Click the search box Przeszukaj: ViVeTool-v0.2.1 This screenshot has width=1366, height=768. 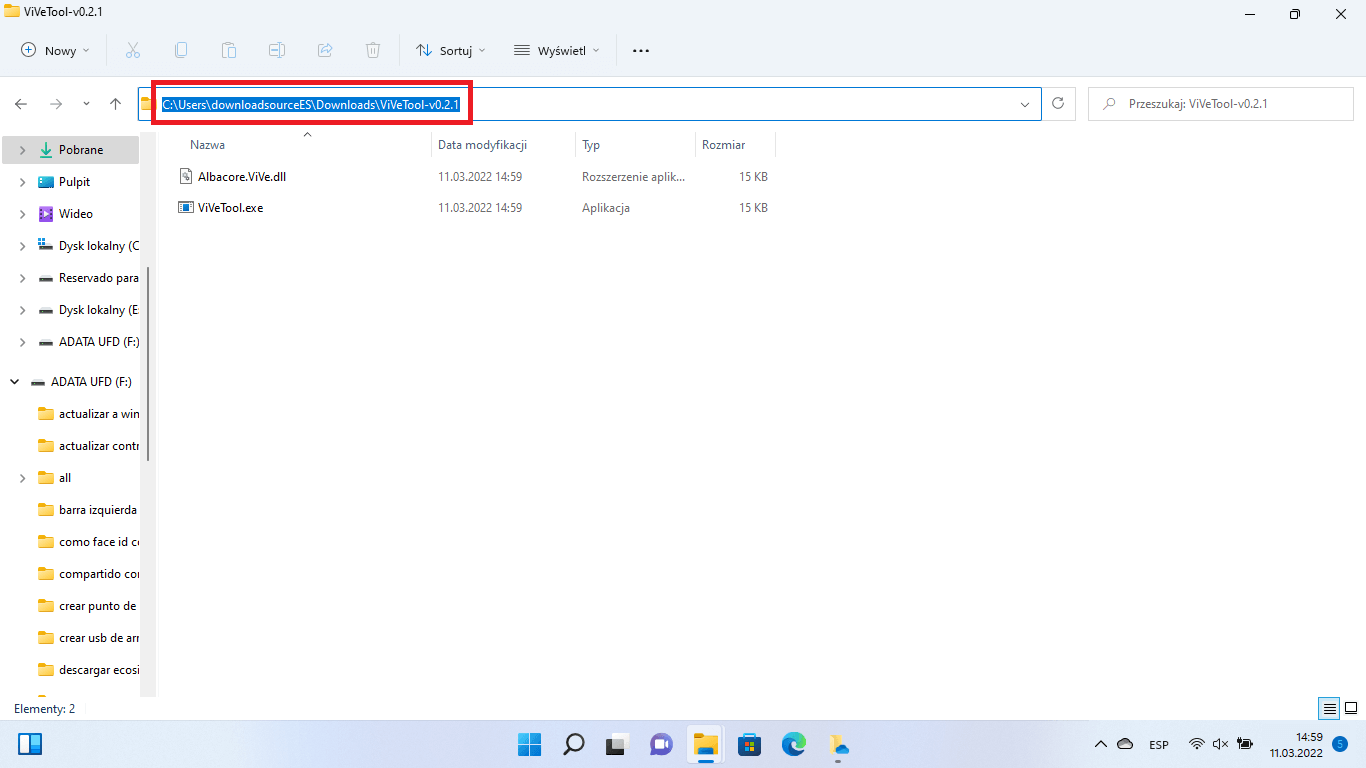point(1220,104)
